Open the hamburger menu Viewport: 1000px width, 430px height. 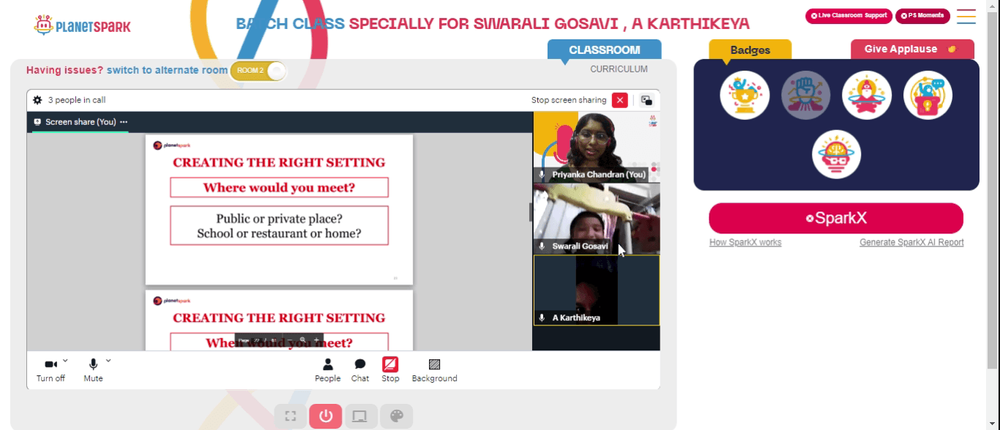966,16
